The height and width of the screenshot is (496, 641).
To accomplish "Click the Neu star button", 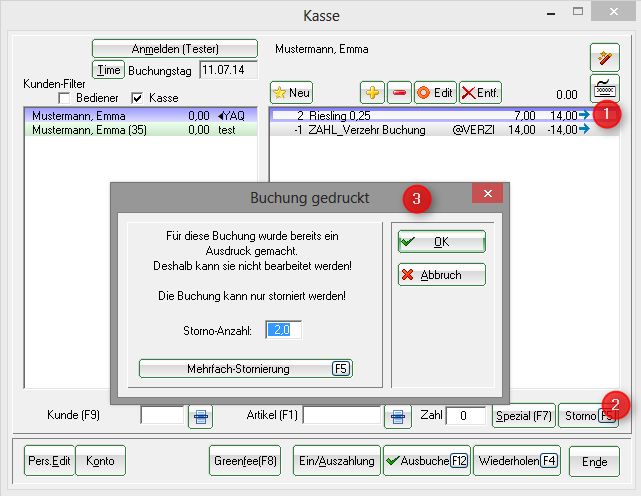I will tap(291, 92).
